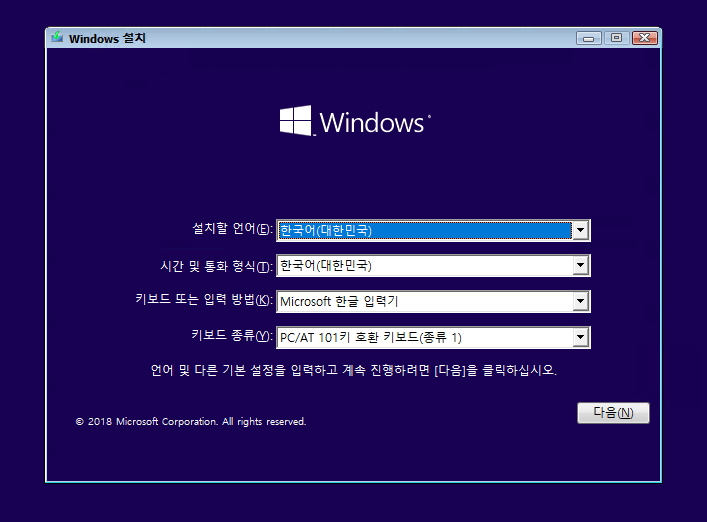Click the instruction text mentioning [다음]
Viewport: 707px width, 522px height.
click(x=354, y=370)
